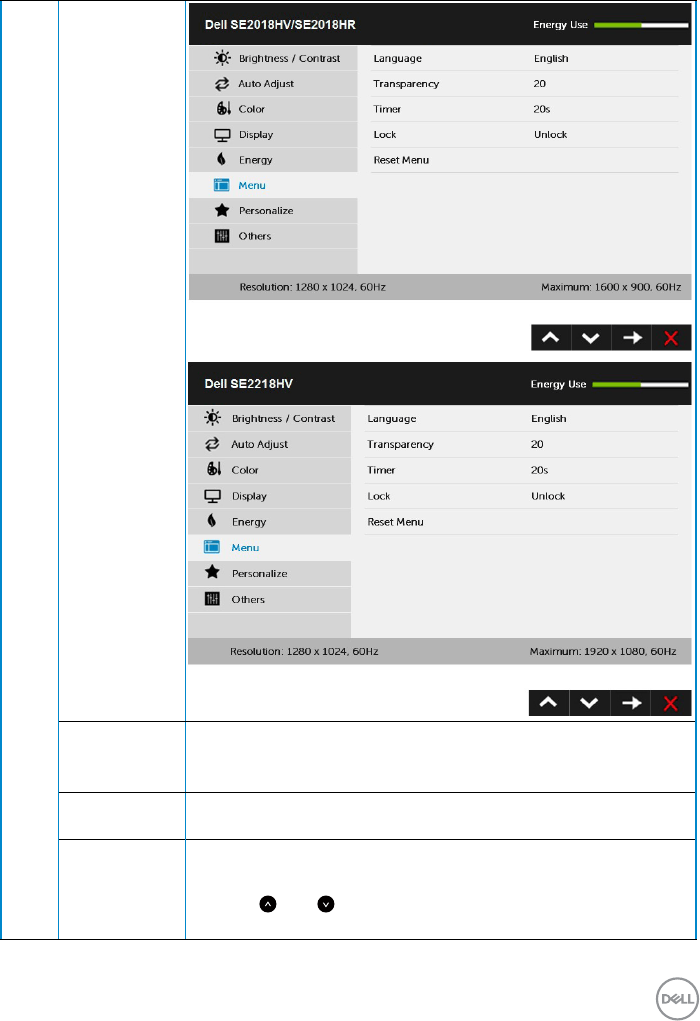Select Auto Adjust label in SE2018HV menu
Screen dimensions: 700x1021
[x=266, y=84]
